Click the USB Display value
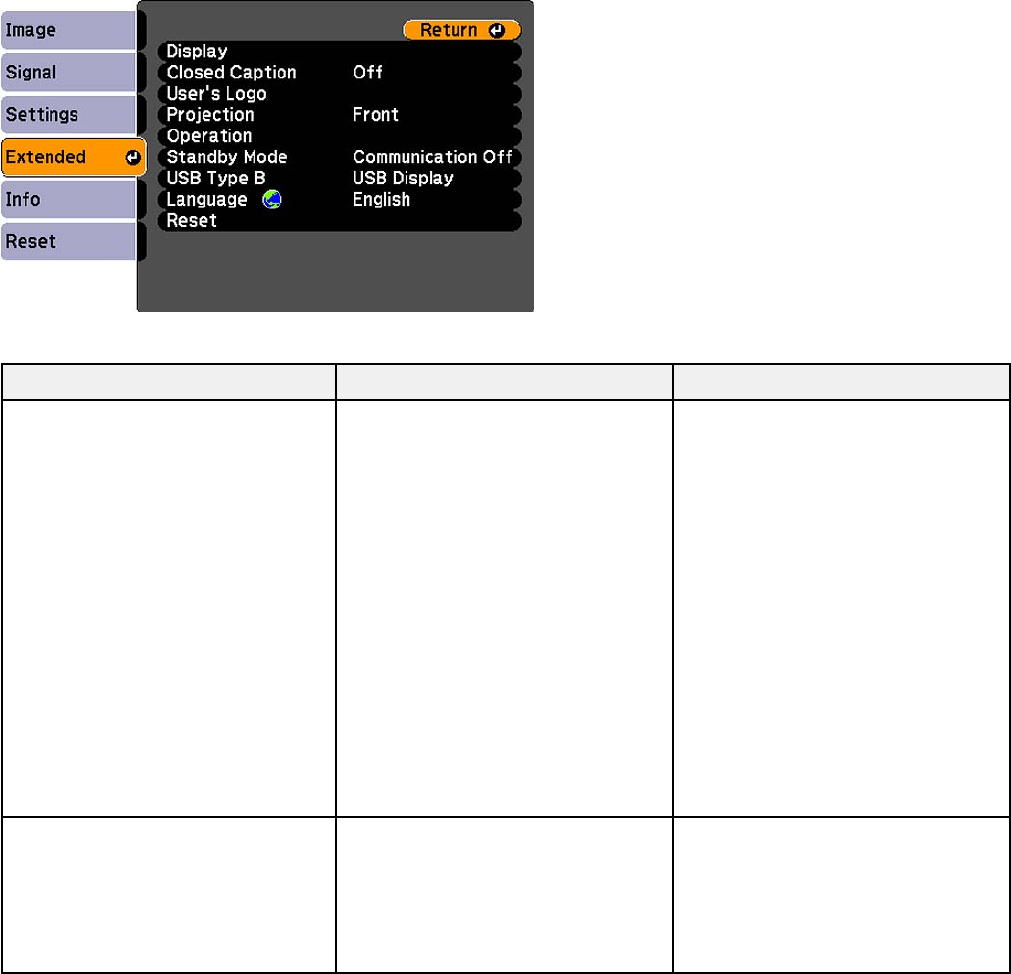Viewport: 1011px width, 974px height. click(x=403, y=178)
